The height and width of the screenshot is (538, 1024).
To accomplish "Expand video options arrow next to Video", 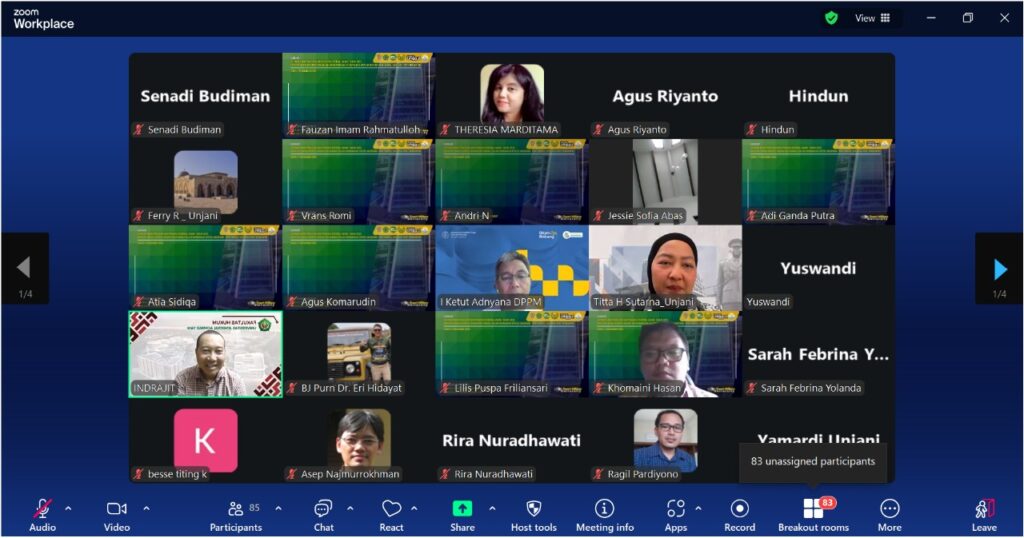I will 146,508.
